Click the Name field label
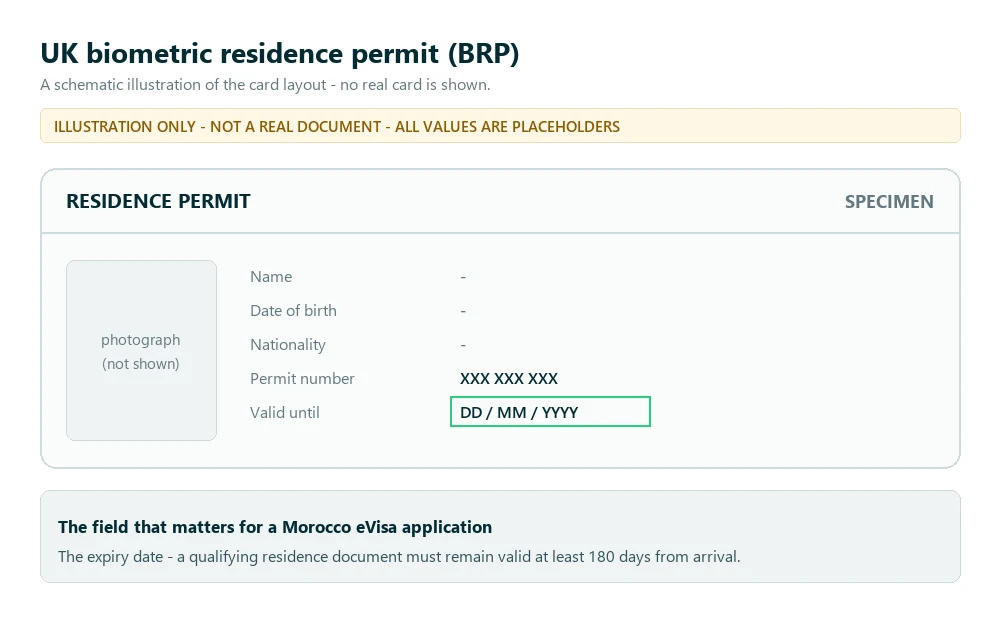This screenshot has width=1000, height=620. tap(271, 277)
